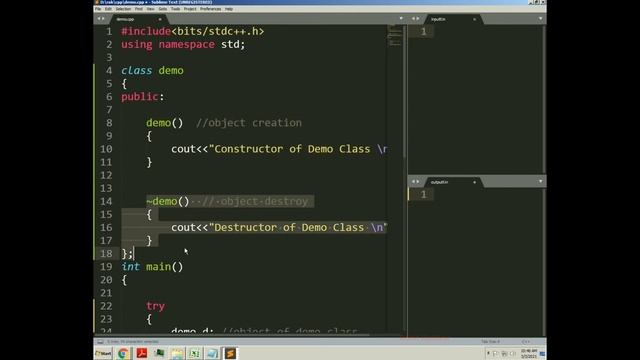Open tab list dropdown for input pane

pyautogui.click(x=540, y=18)
